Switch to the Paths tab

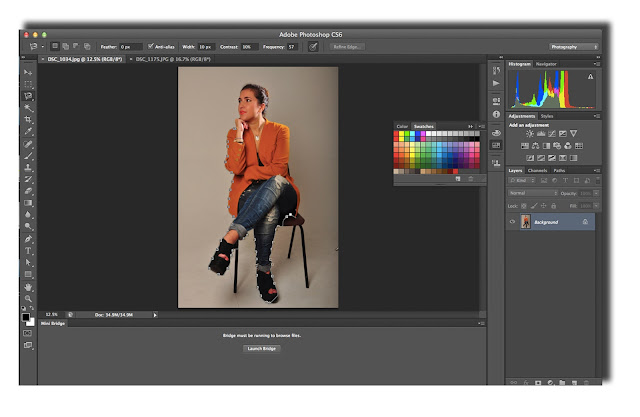point(559,171)
